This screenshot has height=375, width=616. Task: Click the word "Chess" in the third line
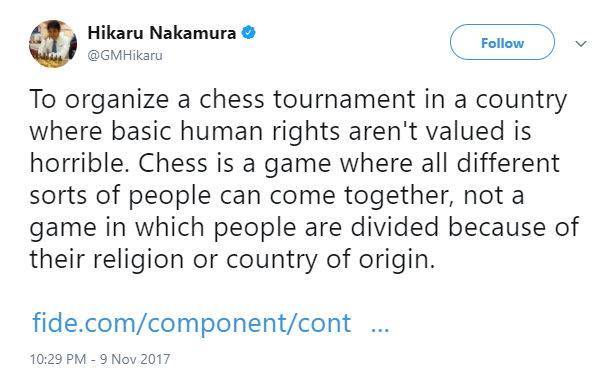[x=172, y=163]
